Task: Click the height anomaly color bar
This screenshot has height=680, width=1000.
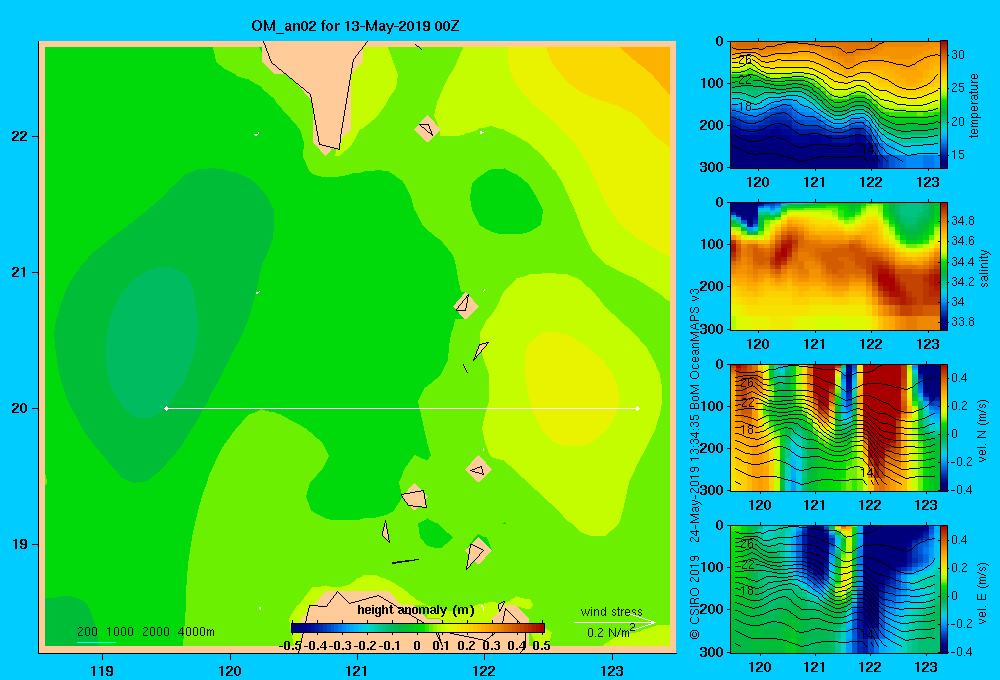Action: point(418,628)
